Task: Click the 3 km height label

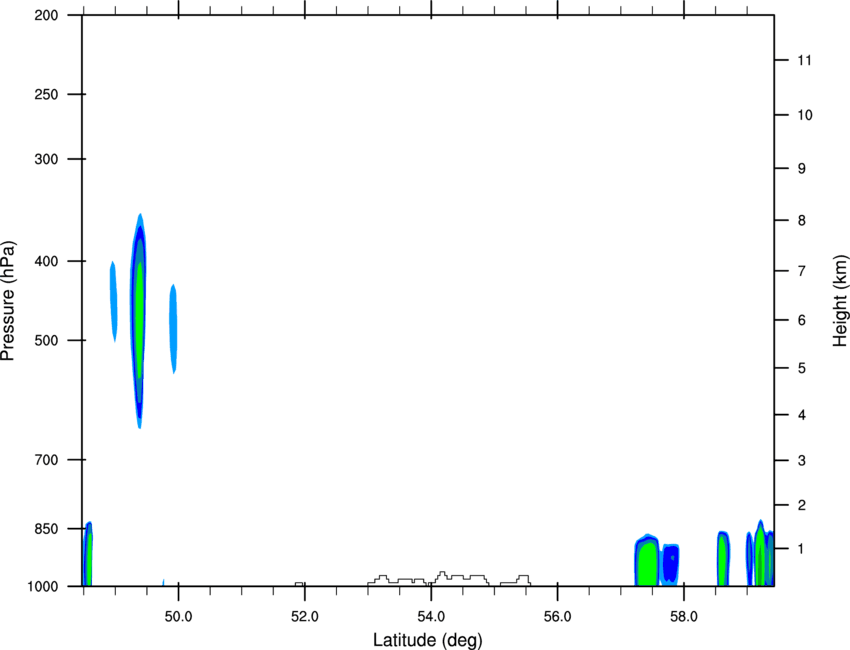Action: pyautogui.click(x=802, y=461)
